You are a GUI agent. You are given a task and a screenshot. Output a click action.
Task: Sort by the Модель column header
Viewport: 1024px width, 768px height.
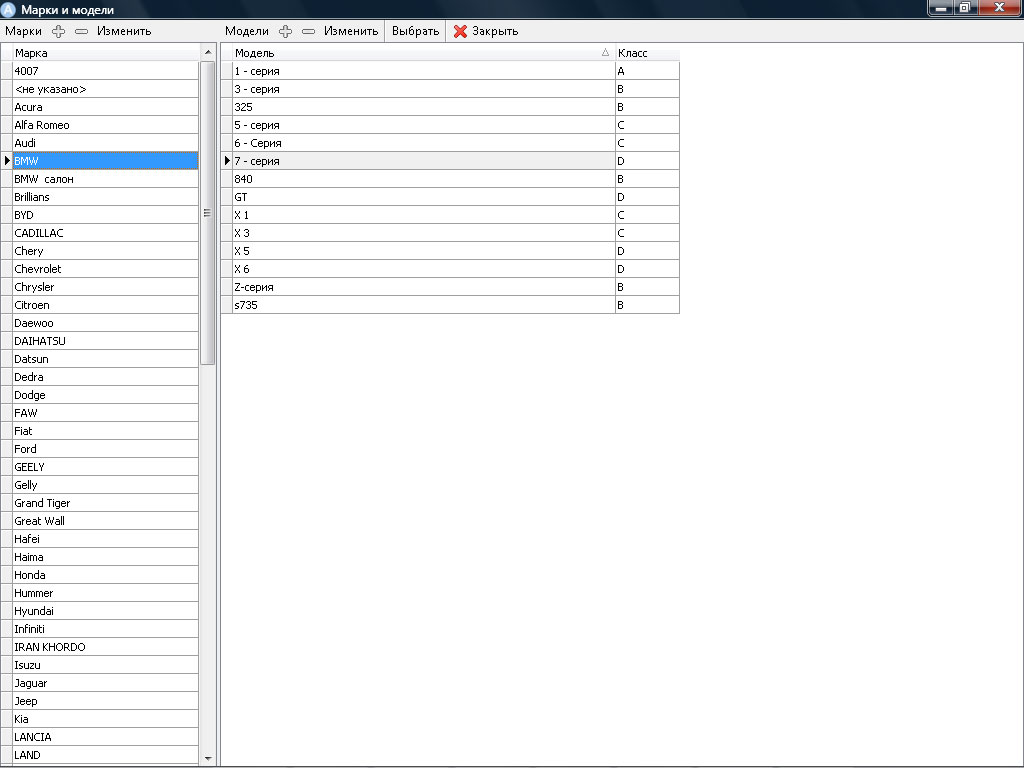tap(423, 53)
